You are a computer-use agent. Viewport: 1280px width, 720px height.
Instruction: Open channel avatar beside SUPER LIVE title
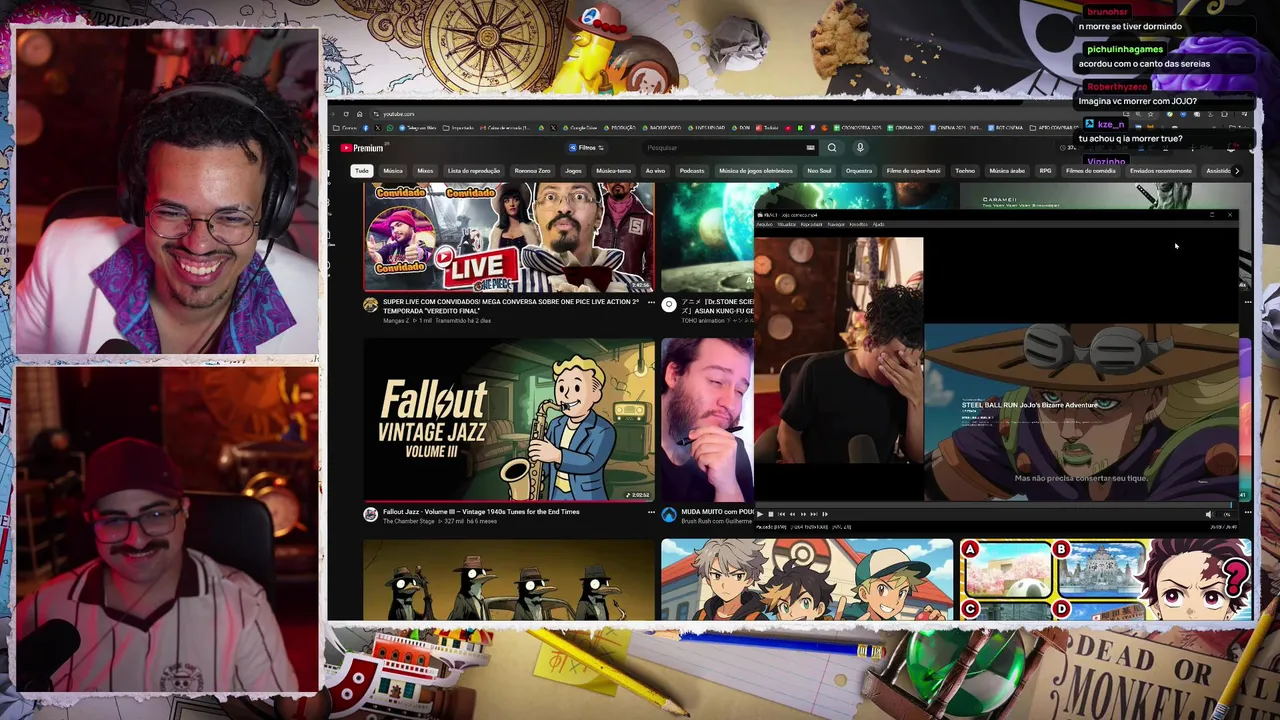click(371, 305)
